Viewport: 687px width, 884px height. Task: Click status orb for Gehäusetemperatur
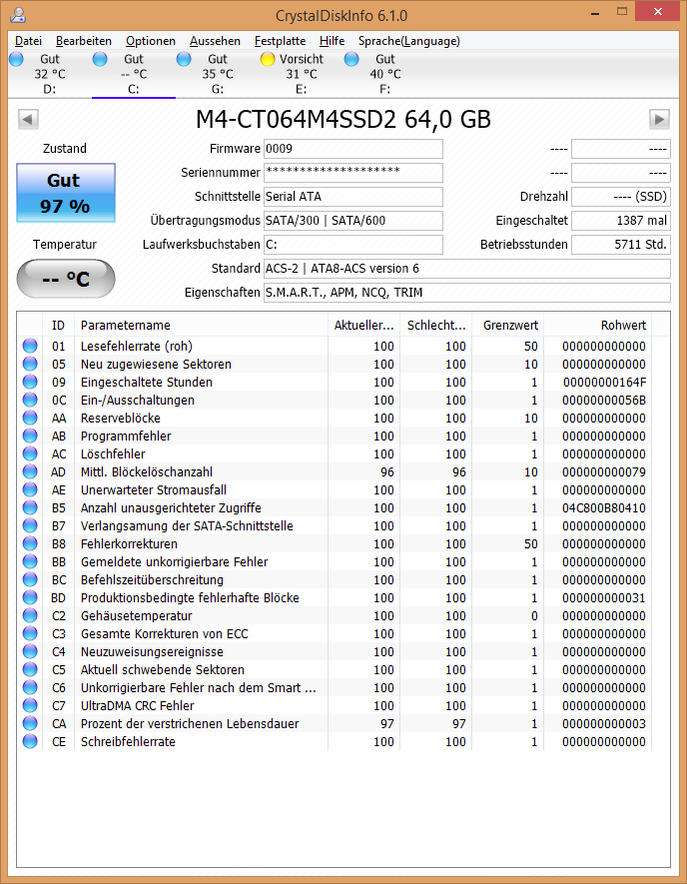tap(30, 616)
